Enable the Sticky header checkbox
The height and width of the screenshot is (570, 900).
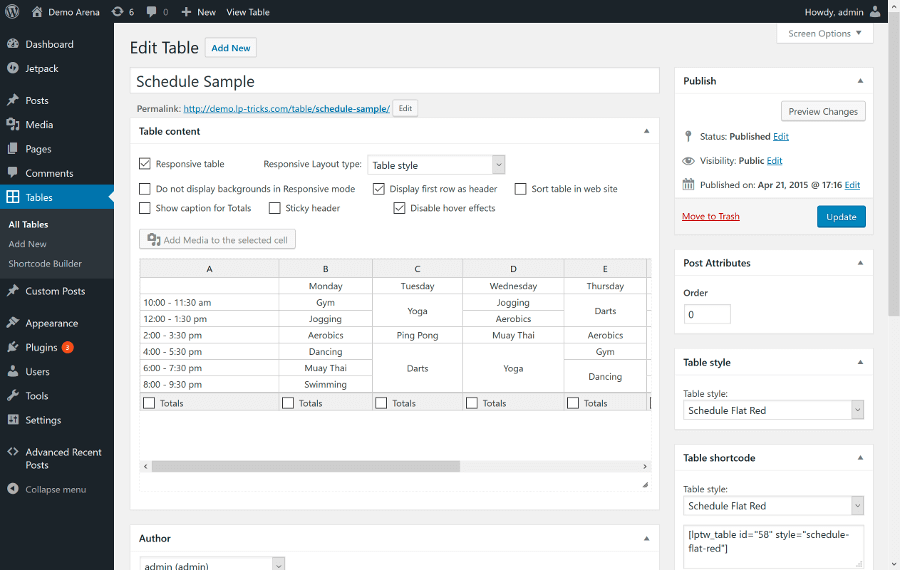[275, 208]
